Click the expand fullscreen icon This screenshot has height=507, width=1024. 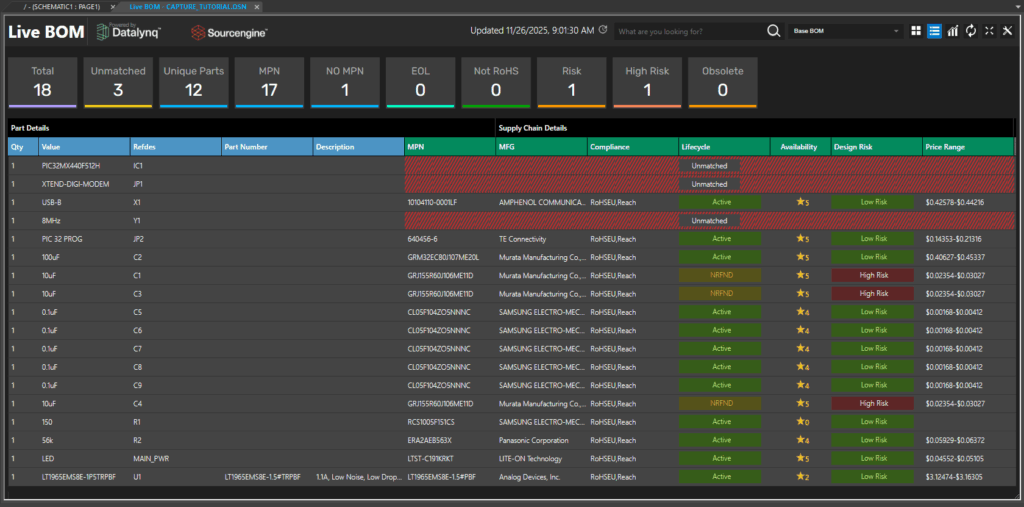tap(988, 31)
